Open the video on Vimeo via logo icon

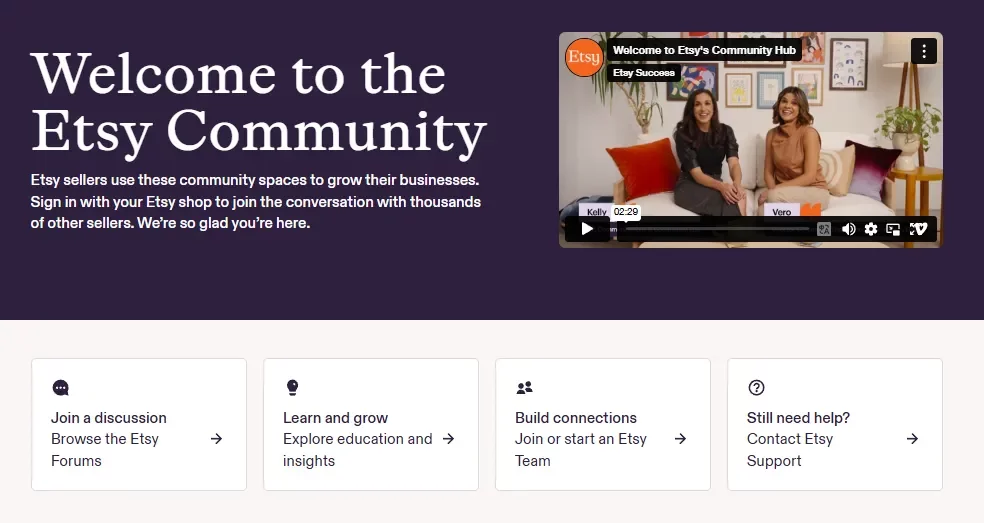[x=918, y=229]
